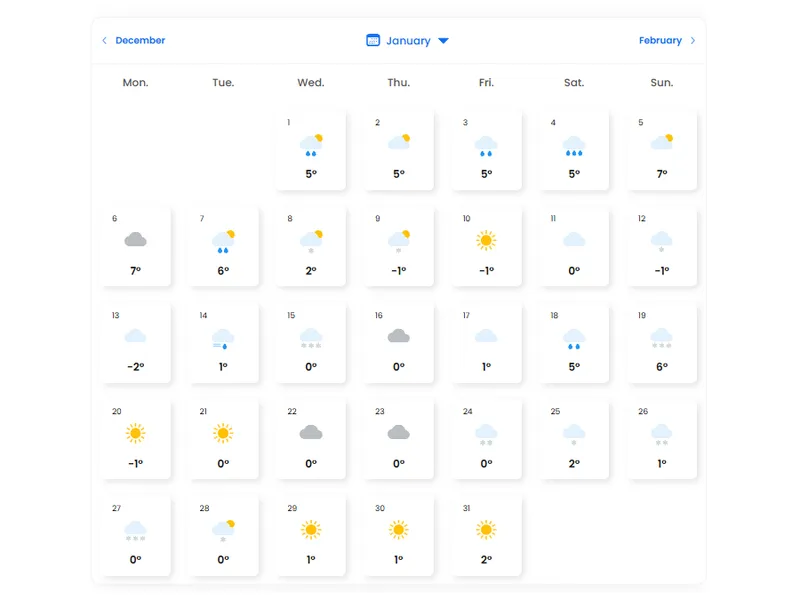Click the left chevron beside December

point(104,41)
